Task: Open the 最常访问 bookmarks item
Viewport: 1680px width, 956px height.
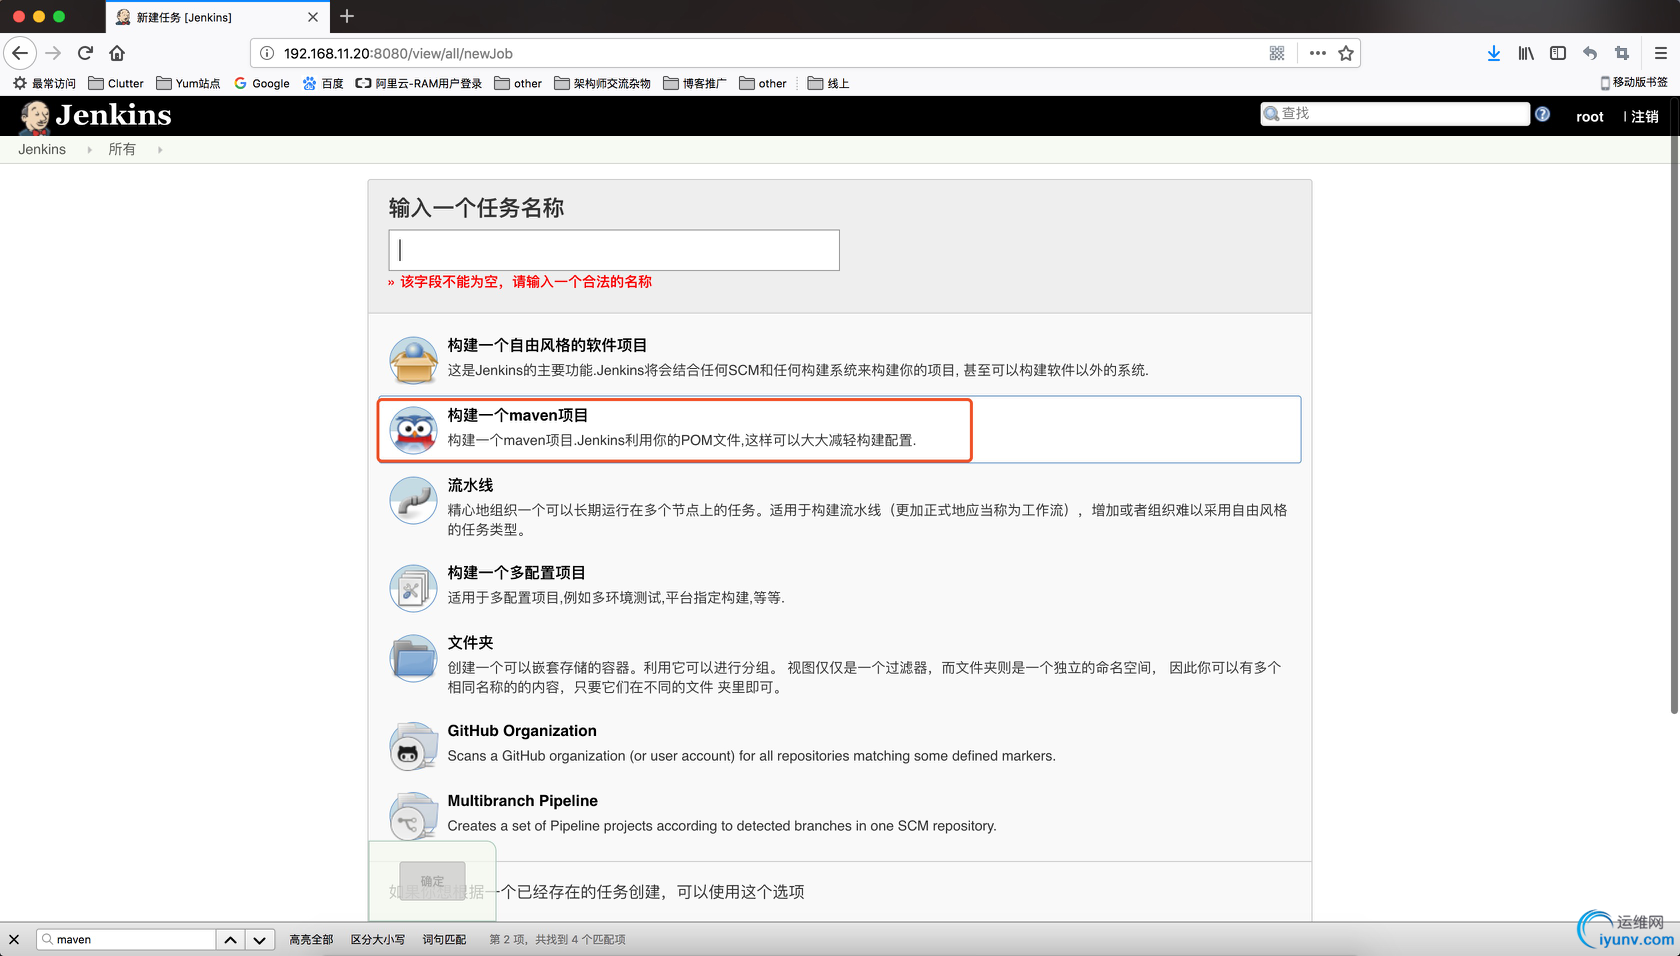Action: pyautogui.click(x=44, y=83)
